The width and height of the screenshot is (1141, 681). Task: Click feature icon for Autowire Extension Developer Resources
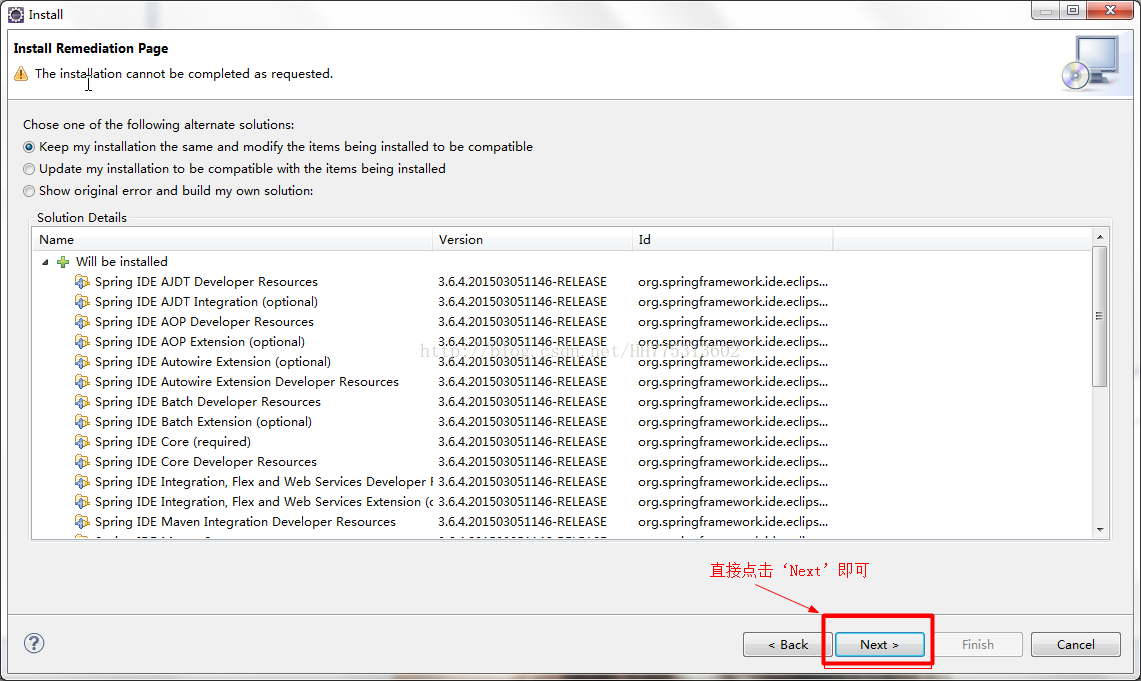(82, 382)
